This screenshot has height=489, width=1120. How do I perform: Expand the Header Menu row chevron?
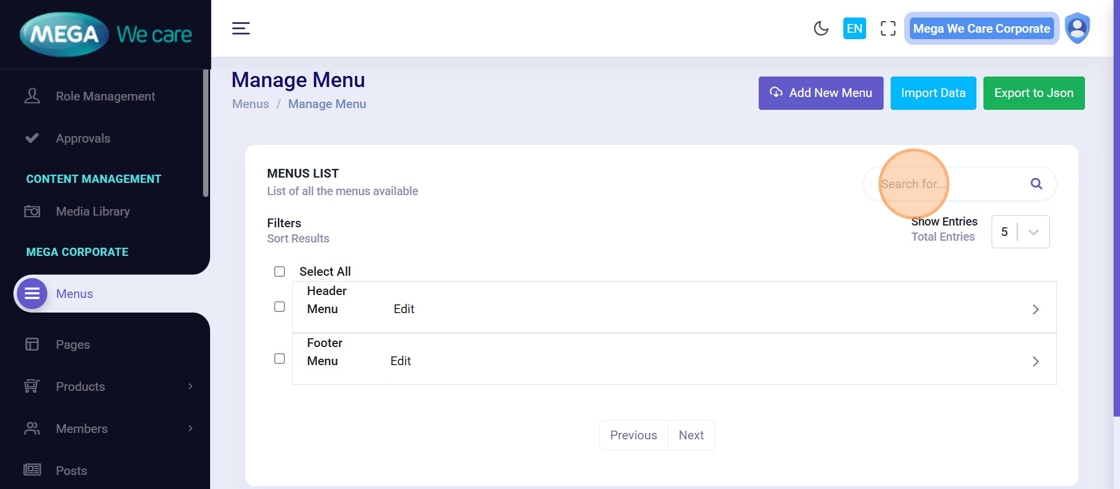click(1035, 310)
